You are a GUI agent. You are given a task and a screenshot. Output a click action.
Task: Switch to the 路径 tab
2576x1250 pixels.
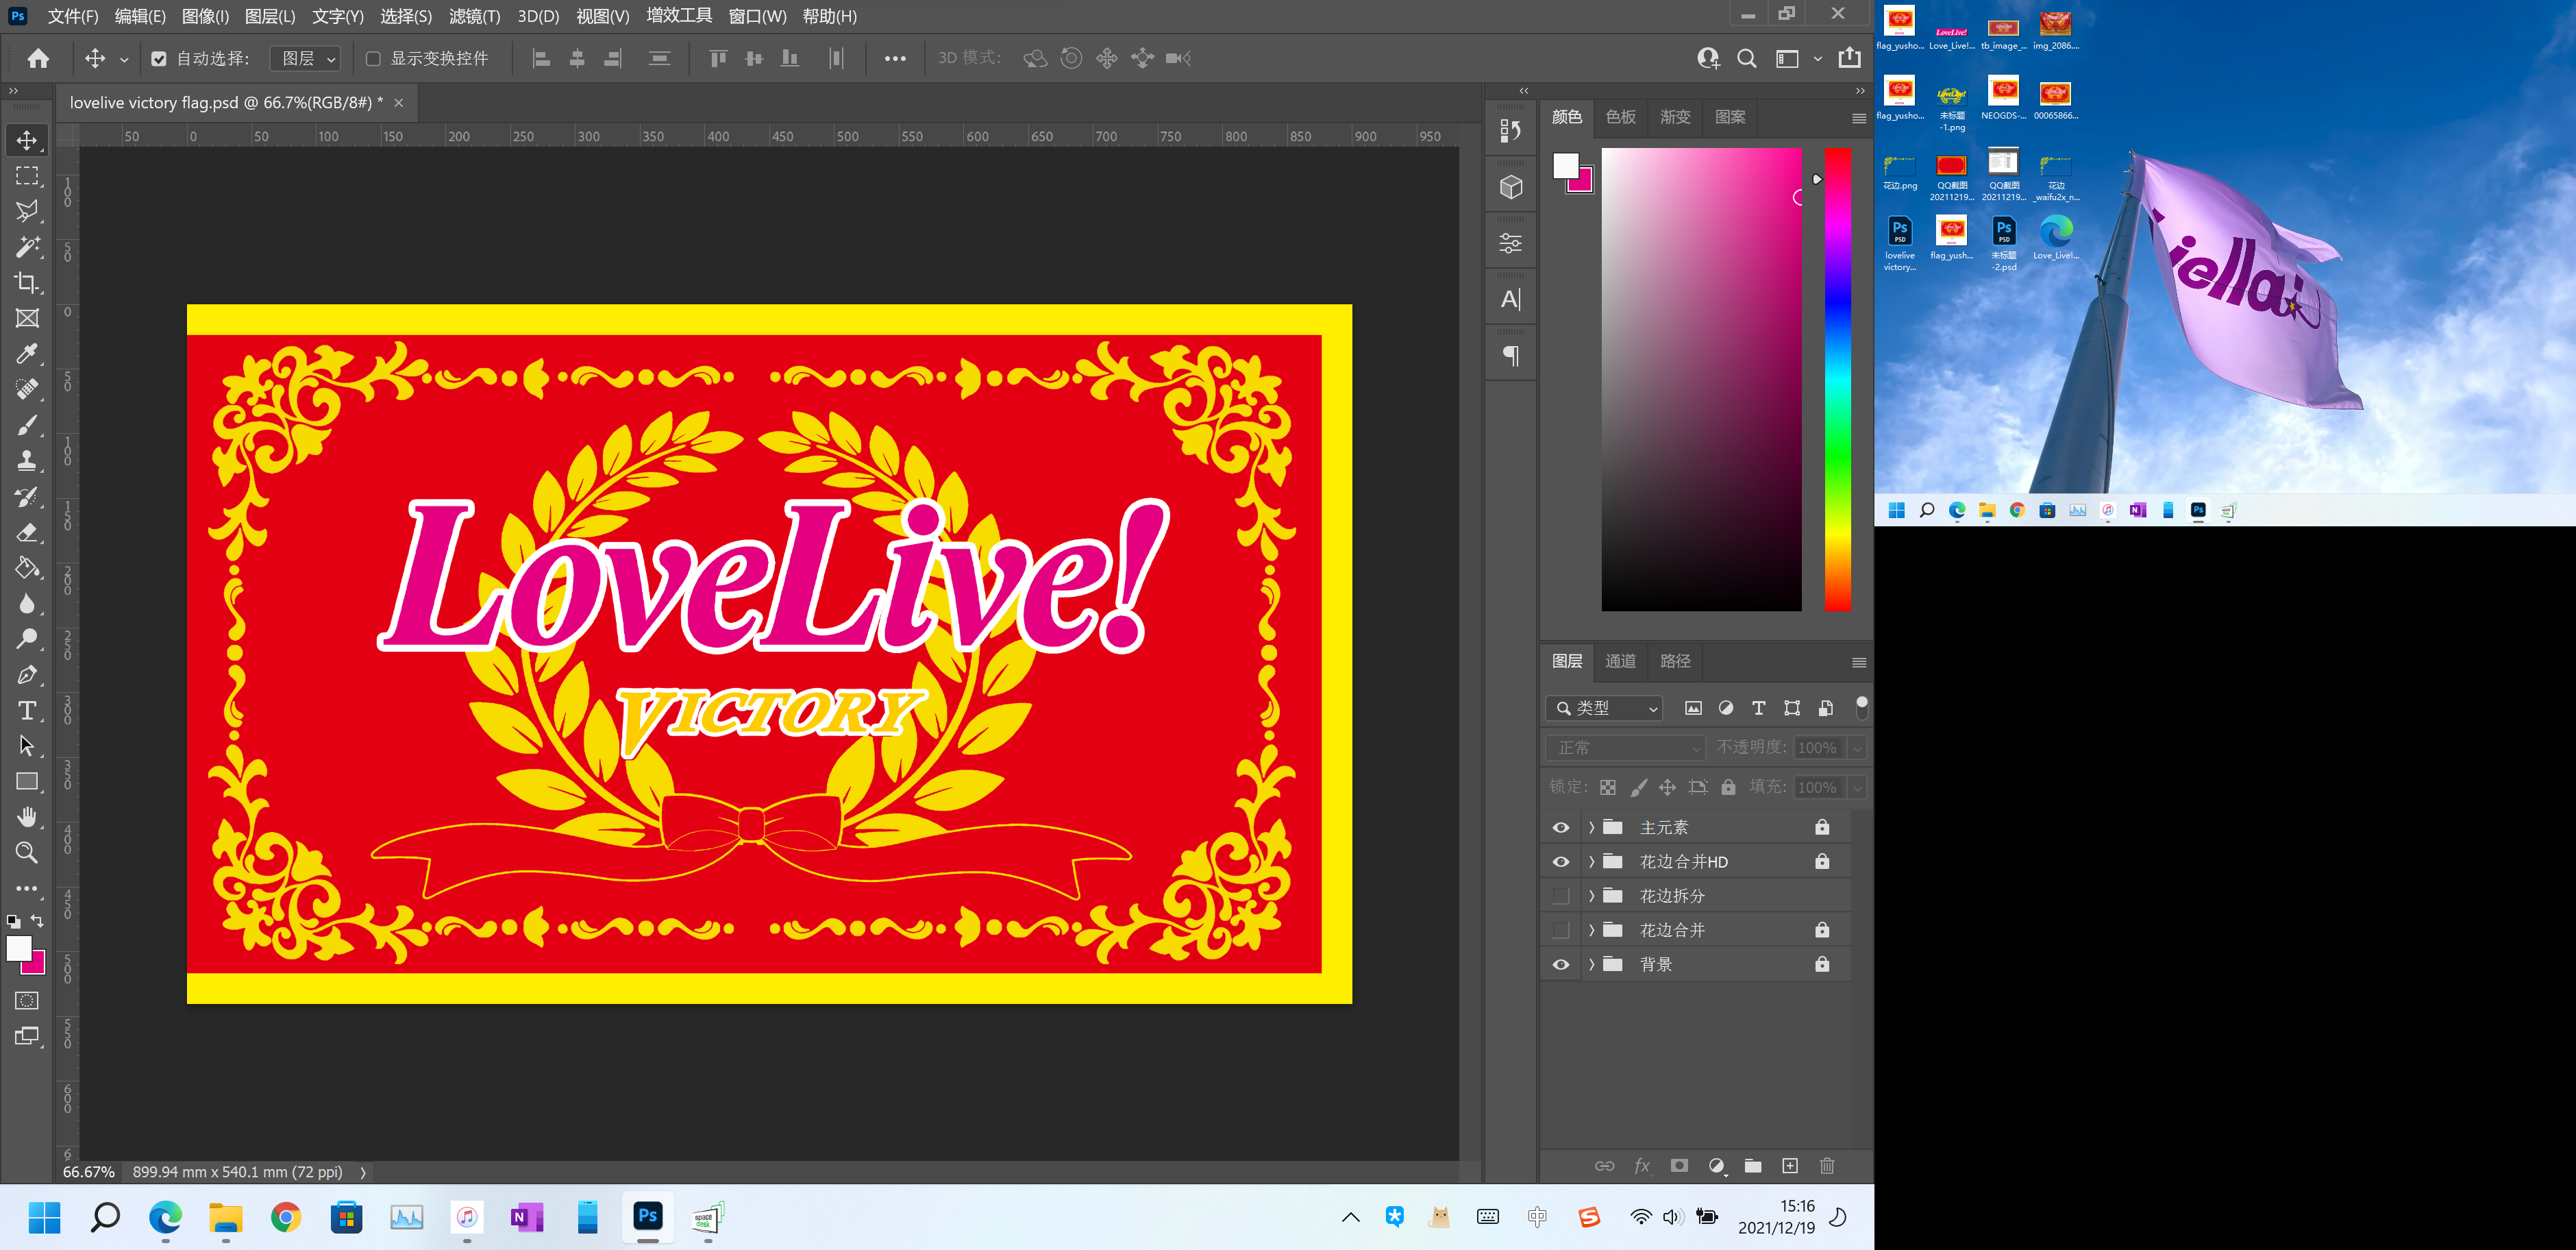[x=1675, y=661]
